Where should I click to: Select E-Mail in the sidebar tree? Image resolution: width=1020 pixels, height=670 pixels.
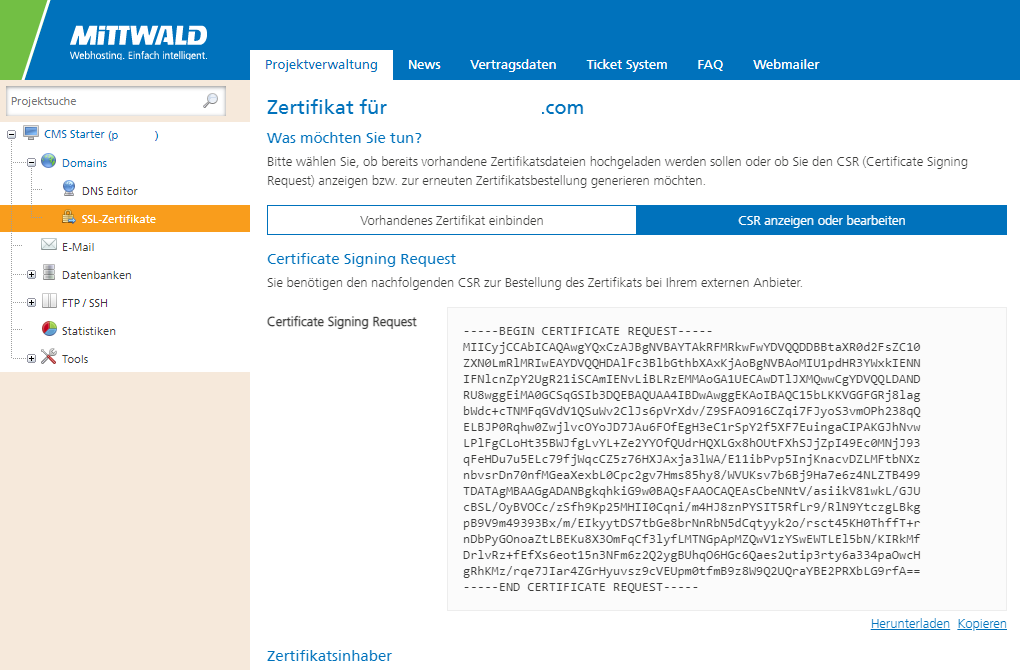click(78, 247)
